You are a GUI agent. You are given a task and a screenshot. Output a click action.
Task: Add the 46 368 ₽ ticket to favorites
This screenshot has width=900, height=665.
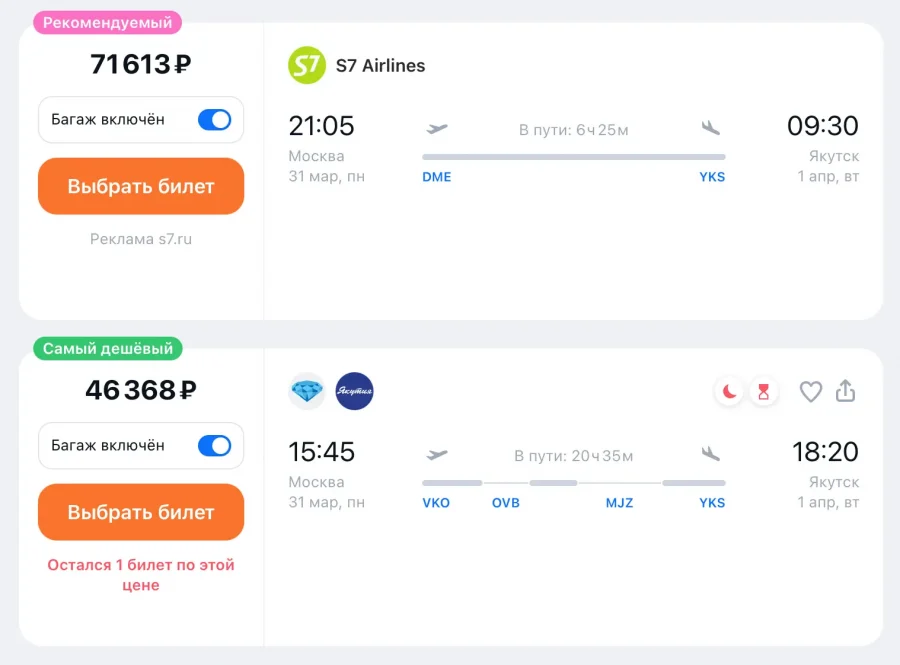tap(810, 392)
